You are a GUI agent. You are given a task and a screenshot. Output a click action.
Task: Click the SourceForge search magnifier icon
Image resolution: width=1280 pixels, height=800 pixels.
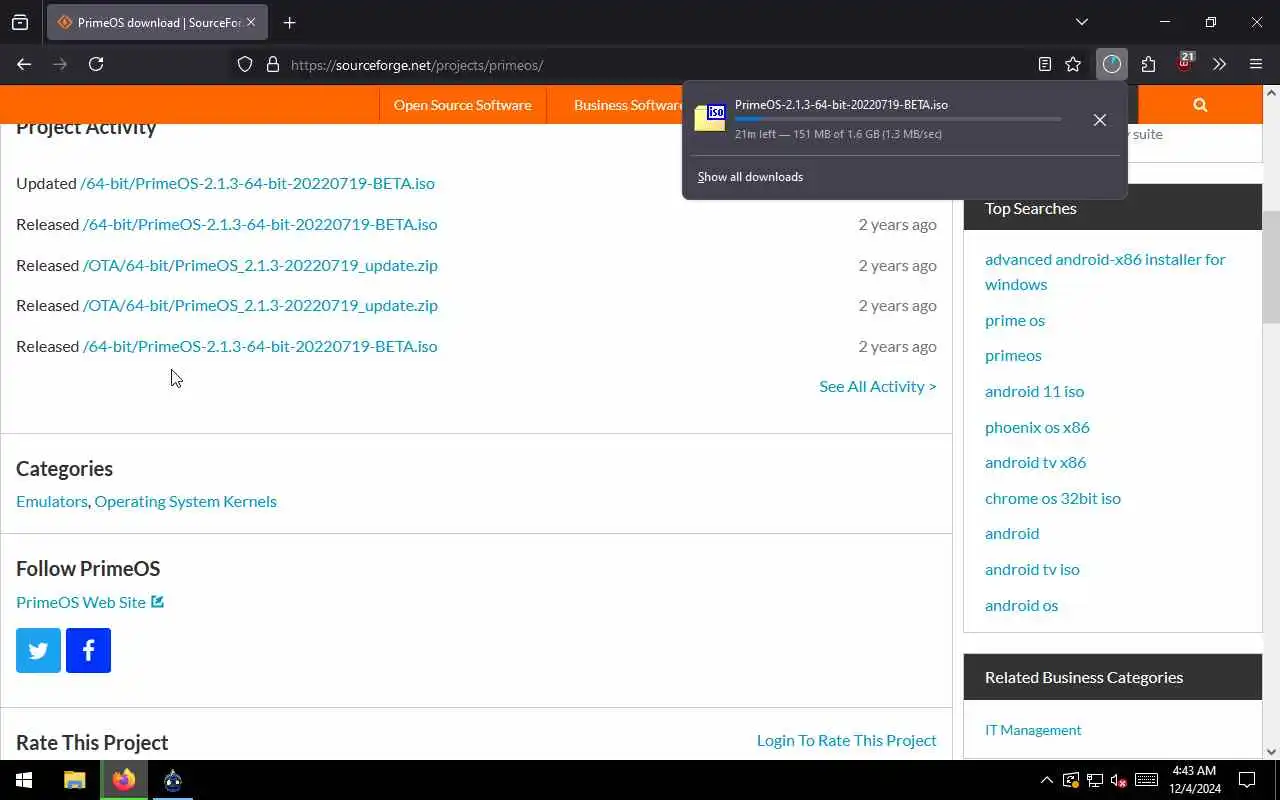[x=1200, y=105]
